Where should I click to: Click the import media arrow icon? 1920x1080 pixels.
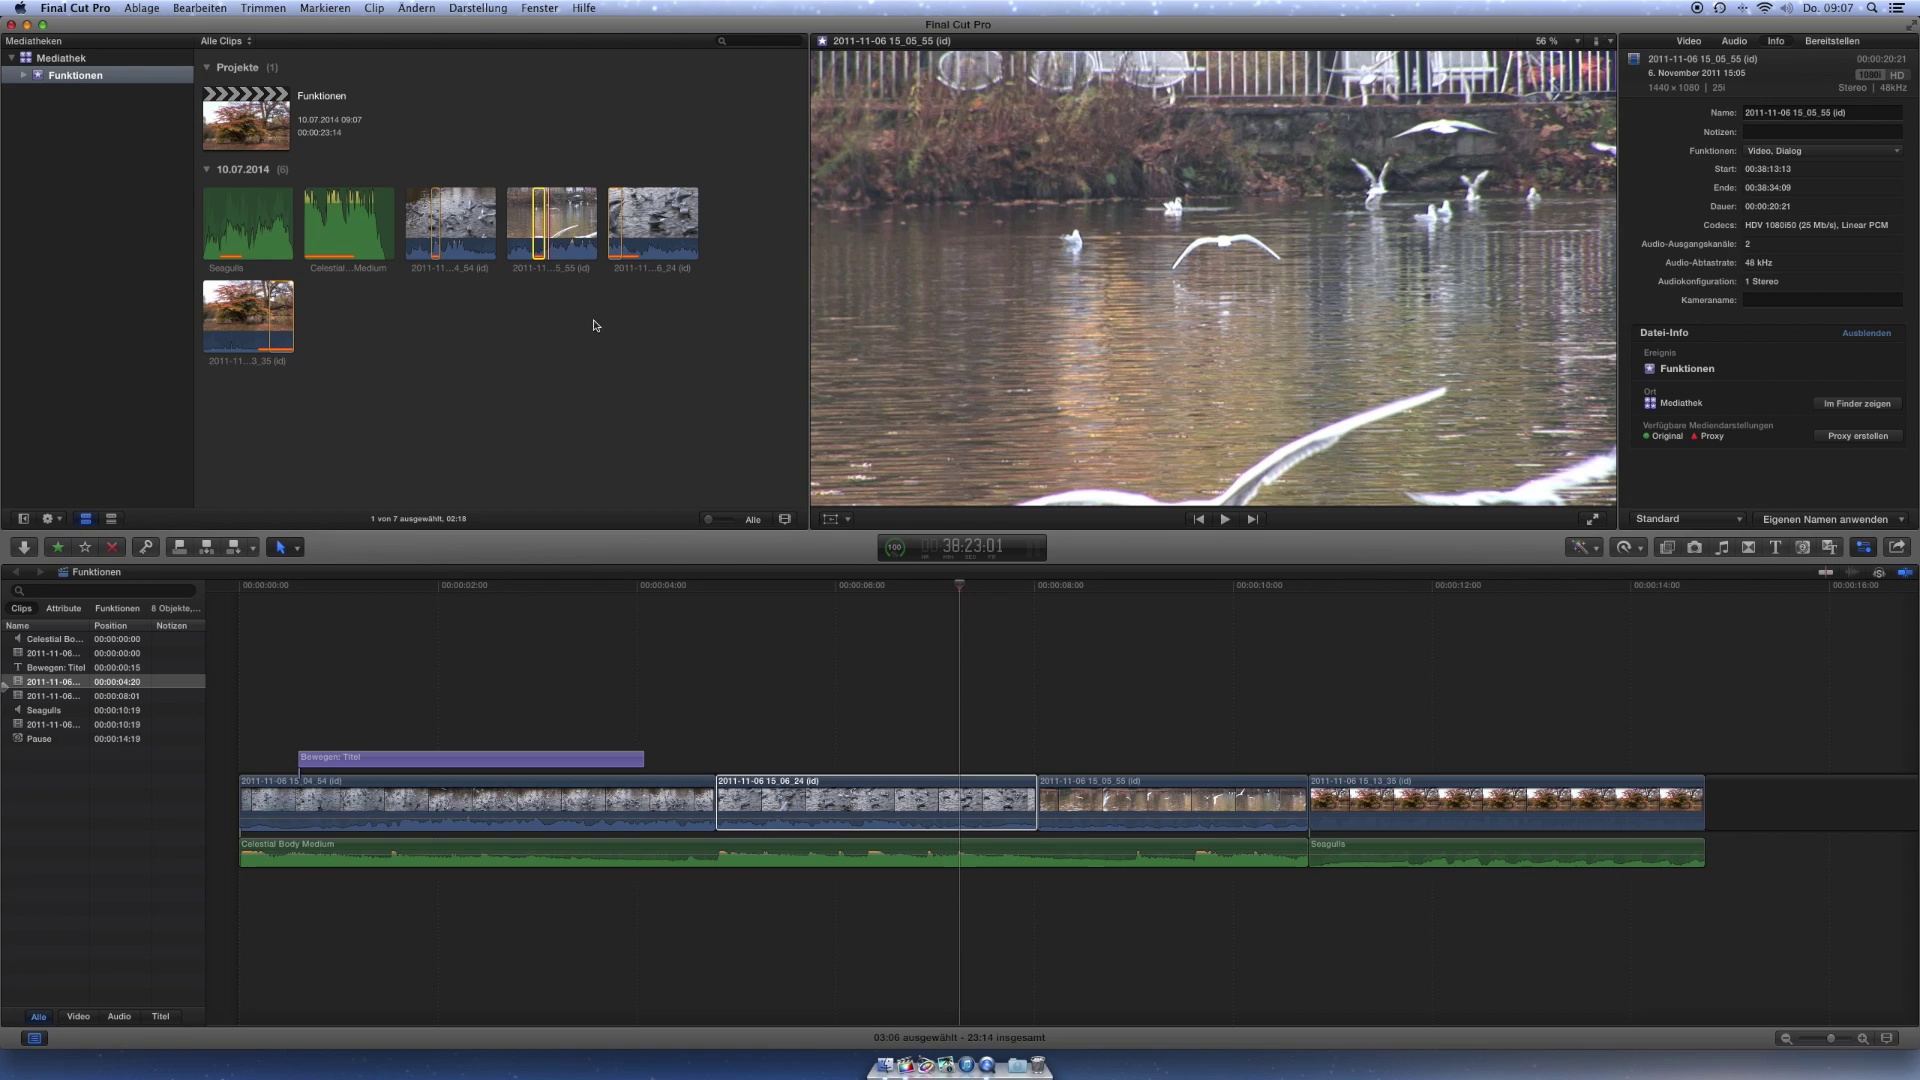click(24, 547)
